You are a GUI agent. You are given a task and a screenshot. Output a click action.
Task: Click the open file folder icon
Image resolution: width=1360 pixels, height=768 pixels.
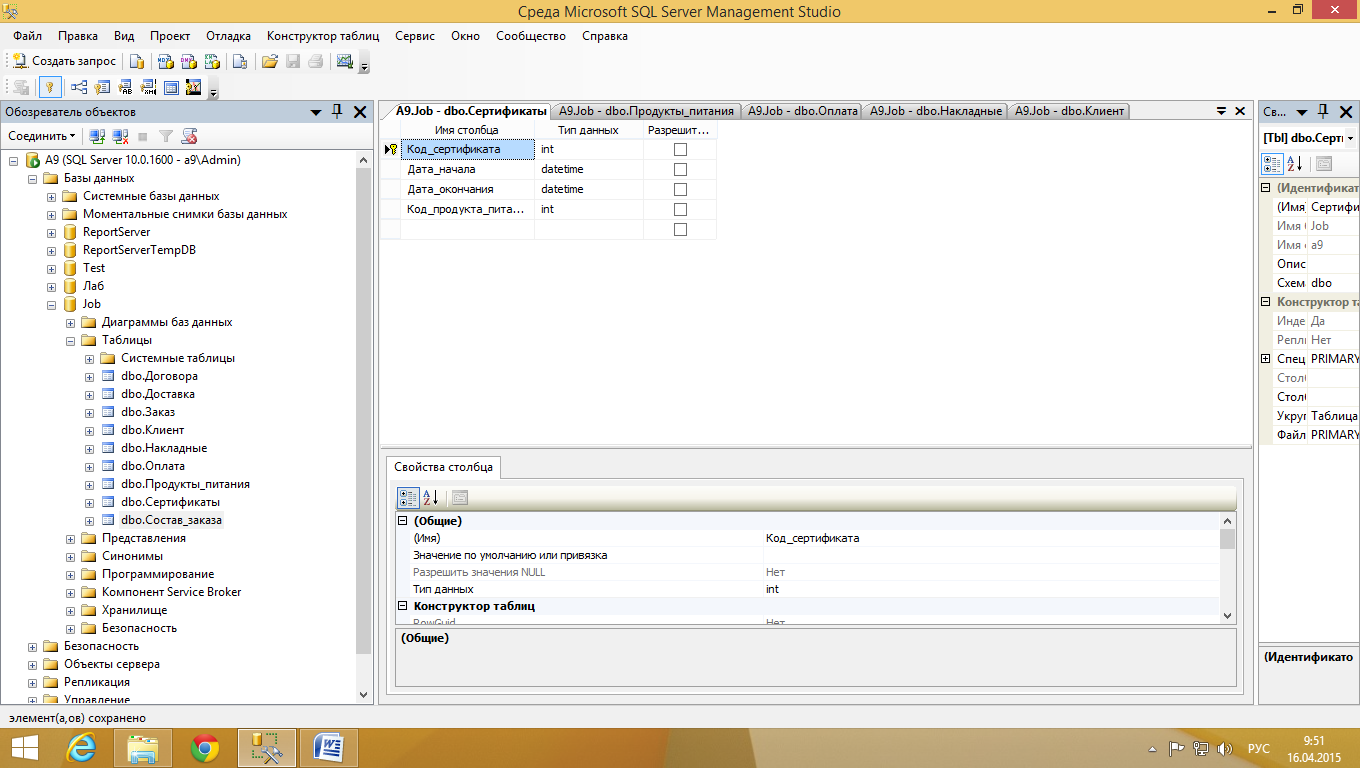(270, 61)
